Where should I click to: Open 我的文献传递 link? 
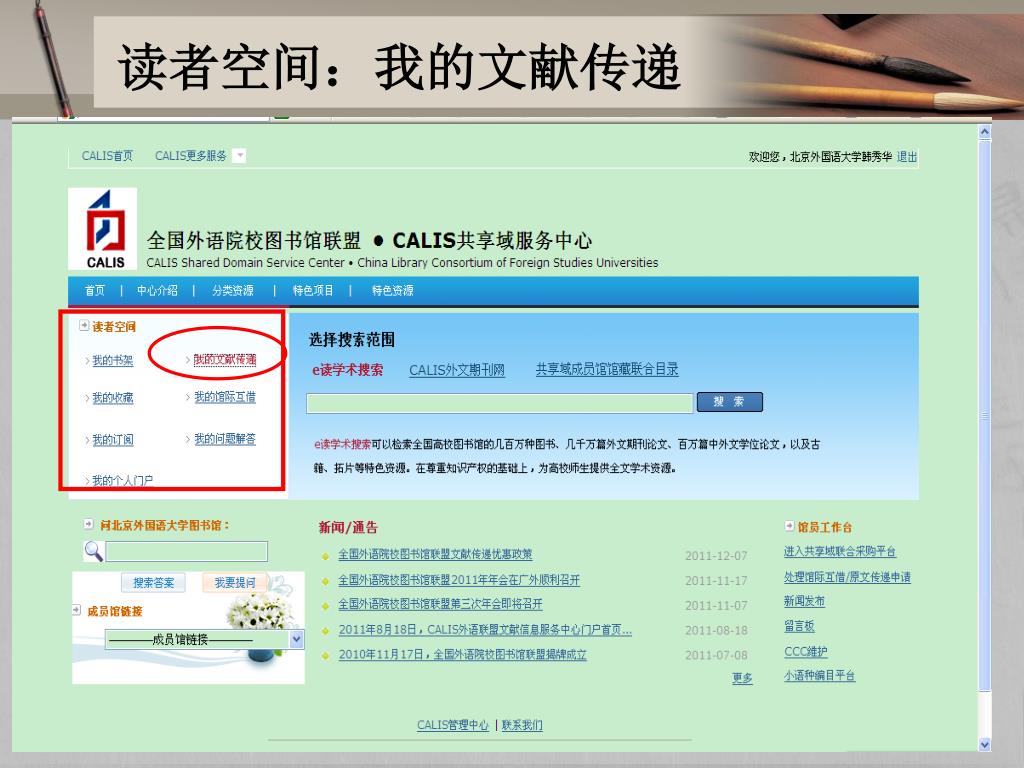pyautogui.click(x=225, y=360)
